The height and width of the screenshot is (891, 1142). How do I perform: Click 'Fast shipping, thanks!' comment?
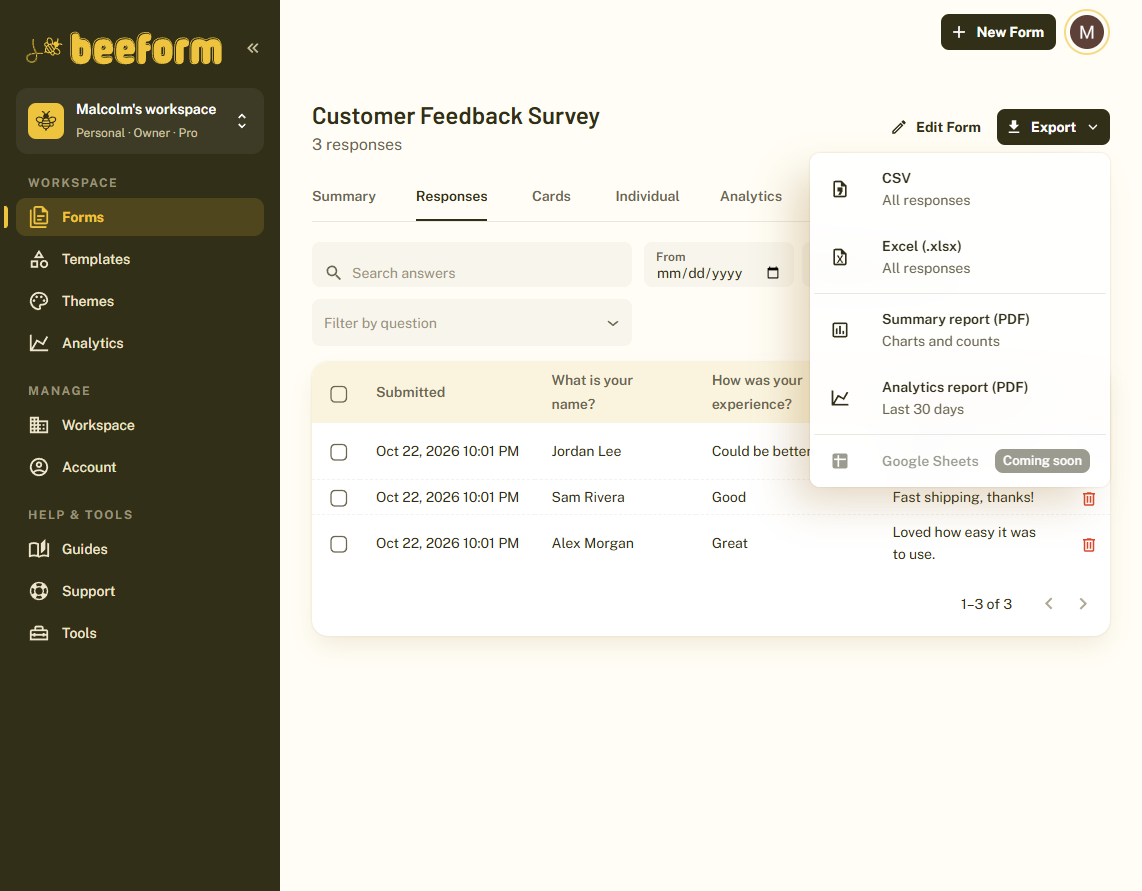(963, 497)
